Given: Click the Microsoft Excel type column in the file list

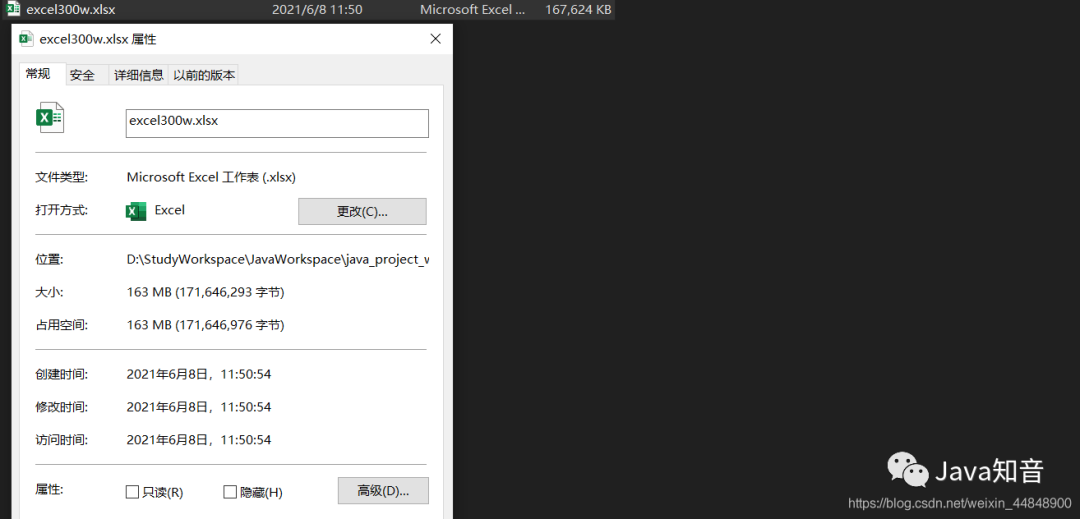Looking at the screenshot, I should coord(472,10).
